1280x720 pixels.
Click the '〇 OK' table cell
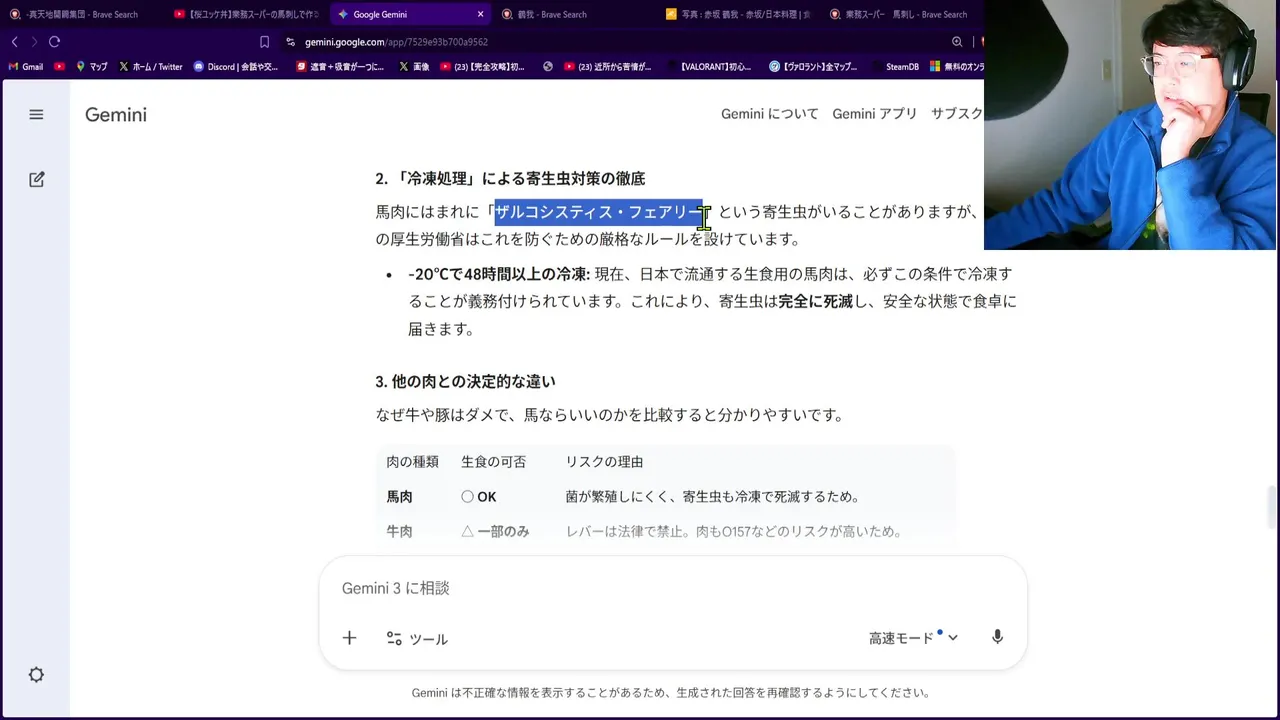click(478, 497)
